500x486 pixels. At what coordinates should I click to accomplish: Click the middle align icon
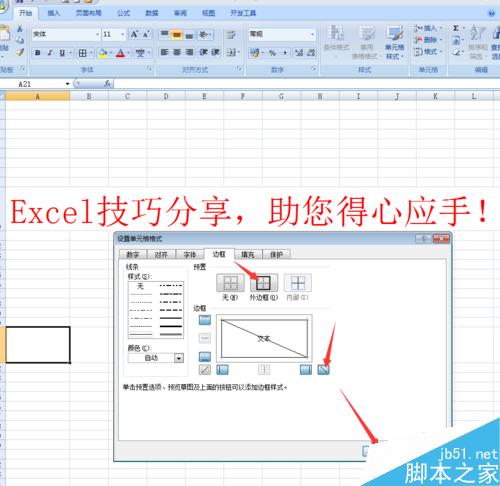[x=177, y=34]
